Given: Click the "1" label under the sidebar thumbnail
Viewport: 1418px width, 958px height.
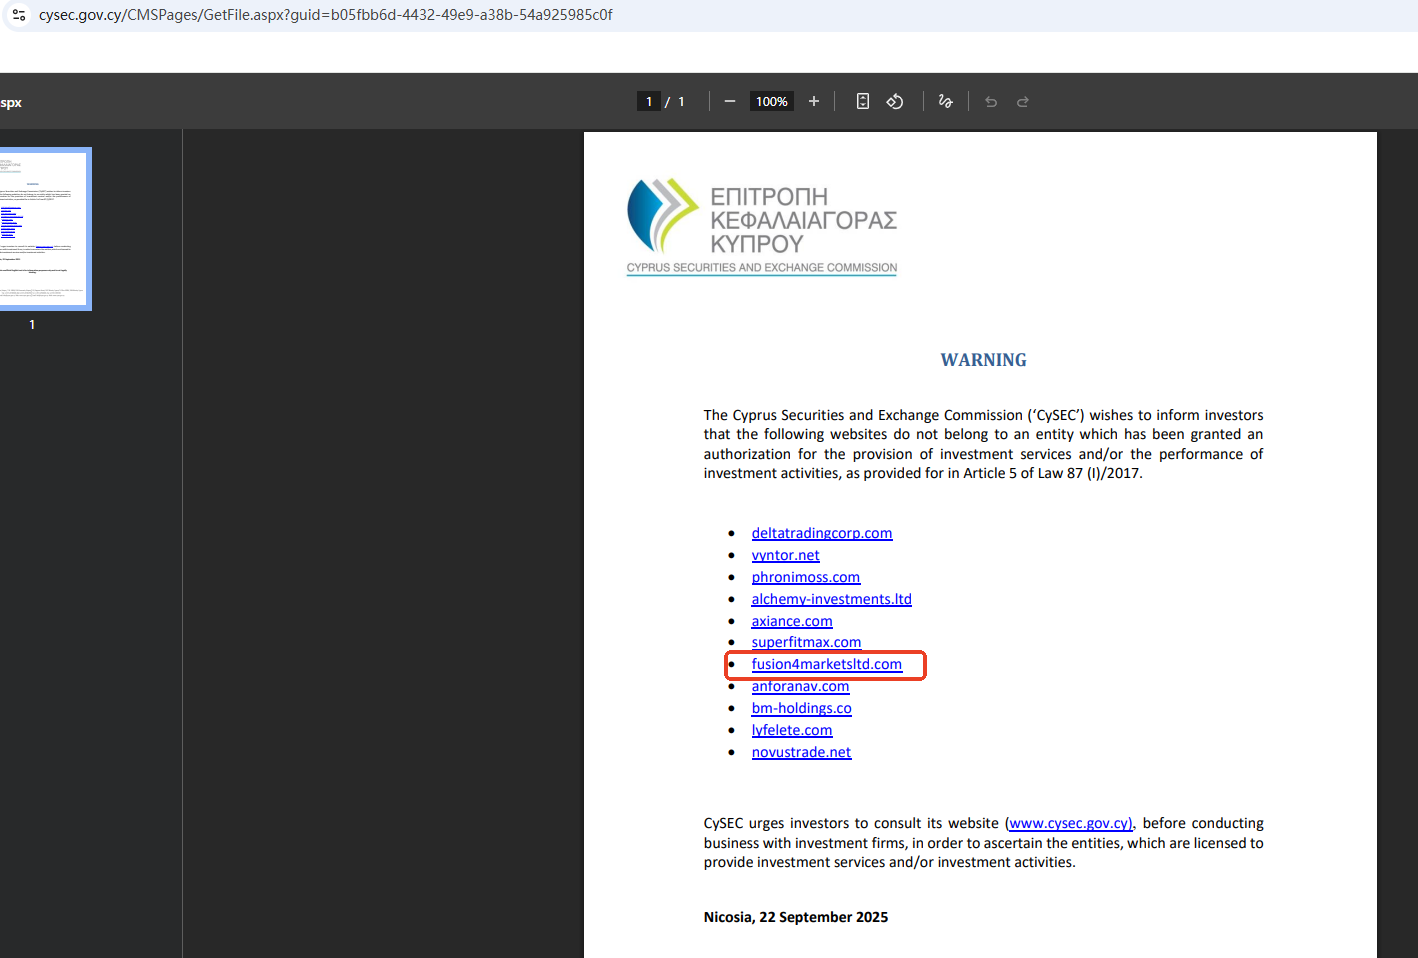Looking at the screenshot, I should (x=32, y=325).
